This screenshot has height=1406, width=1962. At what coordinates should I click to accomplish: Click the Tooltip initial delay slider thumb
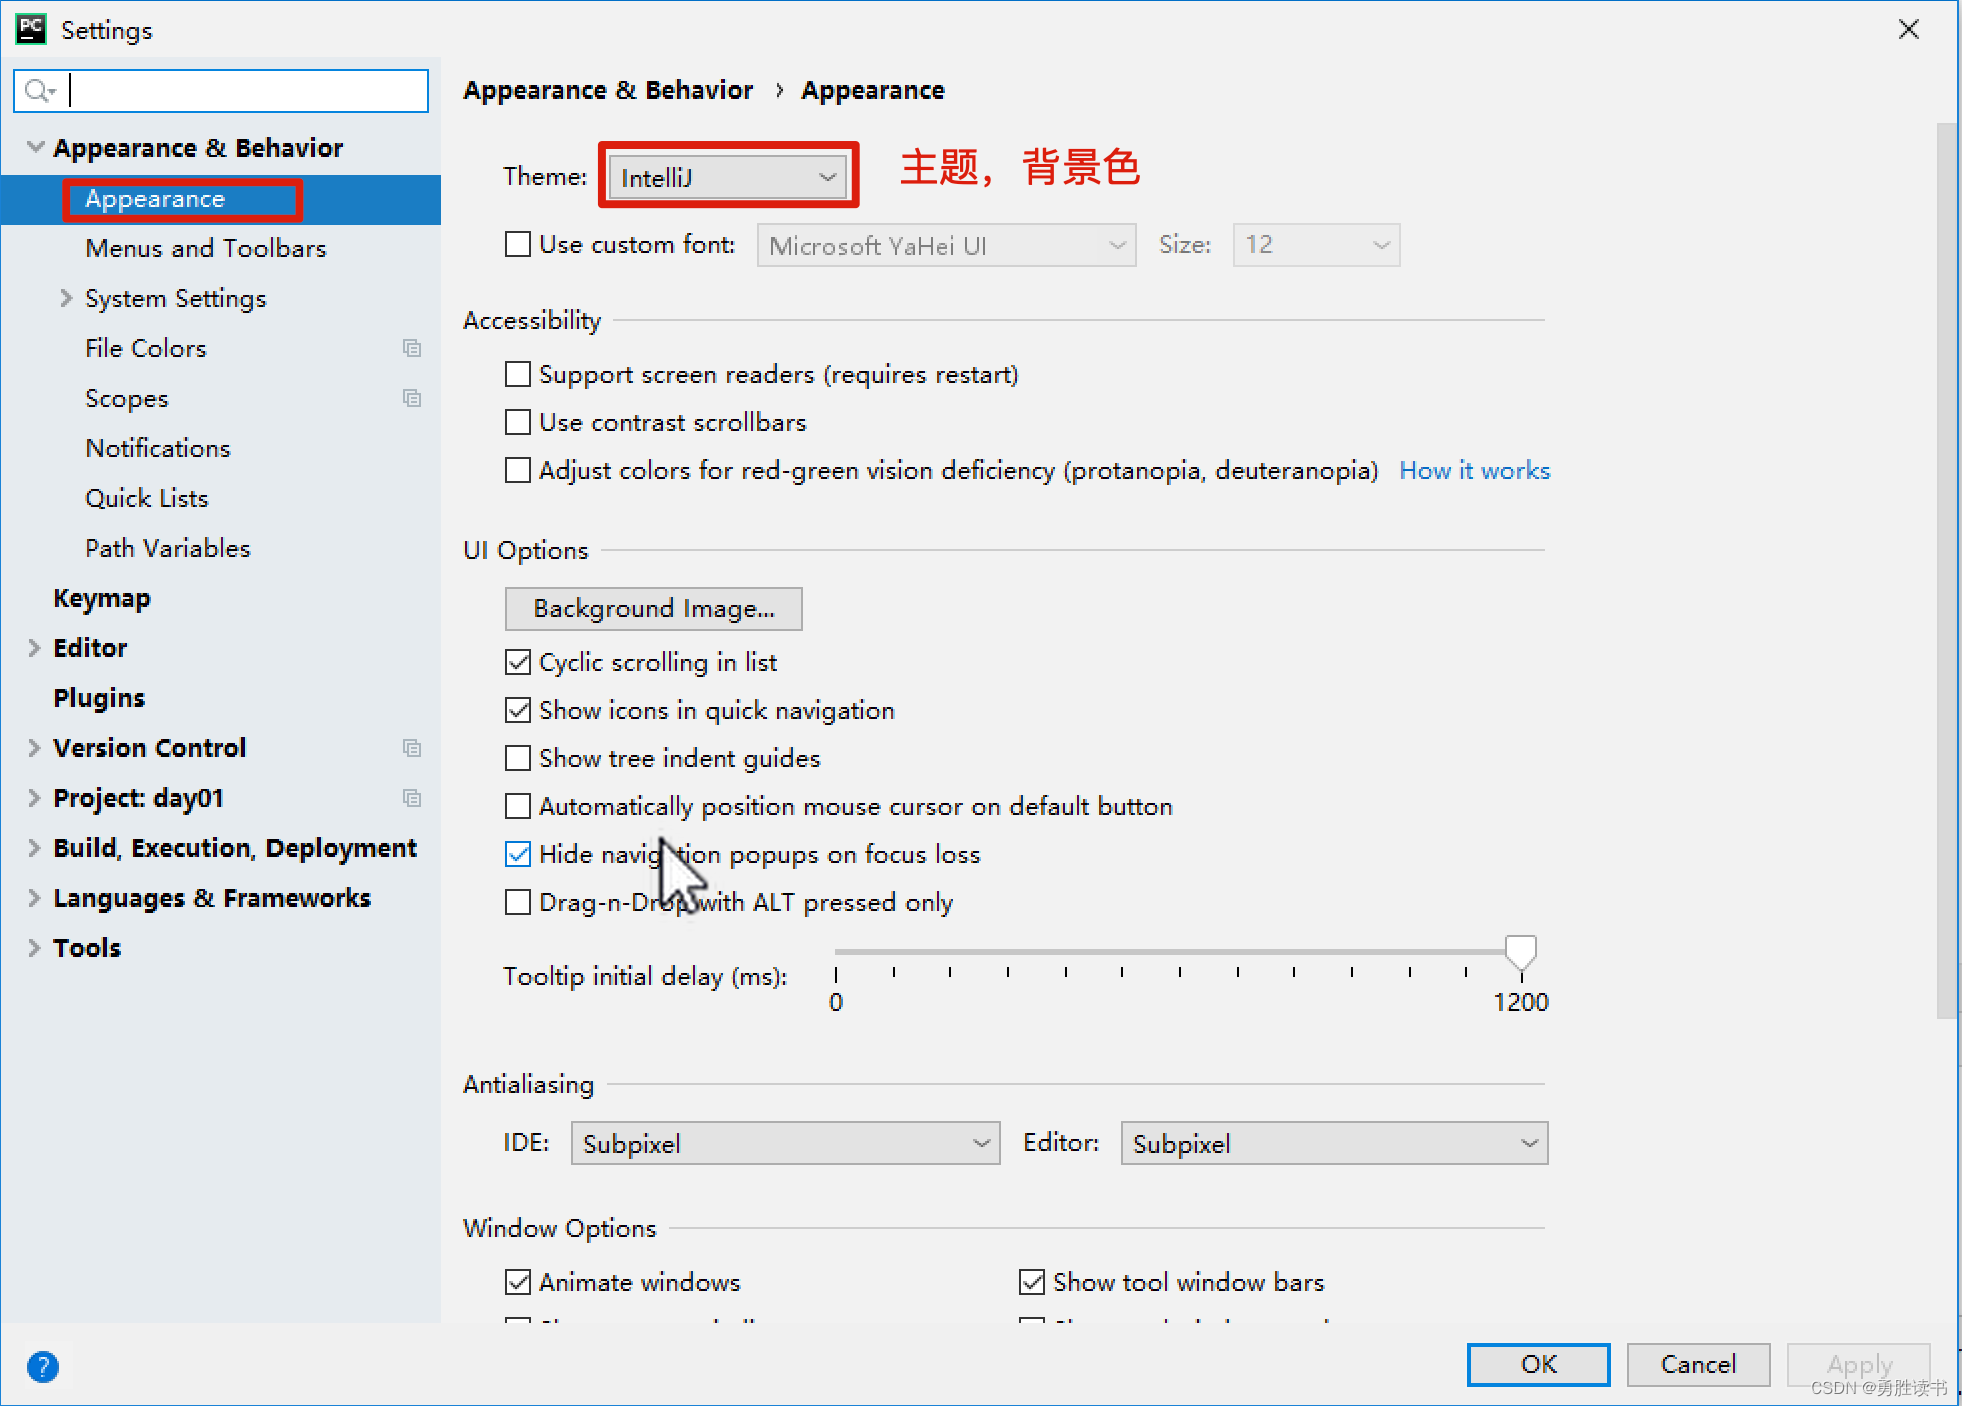[x=1520, y=951]
